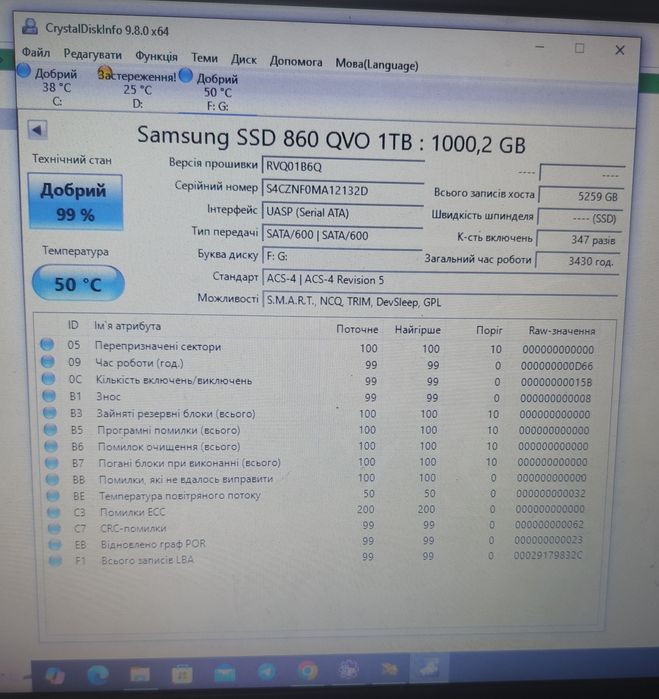This screenshot has height=699, width=659.
Task: Click the serial number field S4CZNF0MA12132D
Action: point(342,191)
